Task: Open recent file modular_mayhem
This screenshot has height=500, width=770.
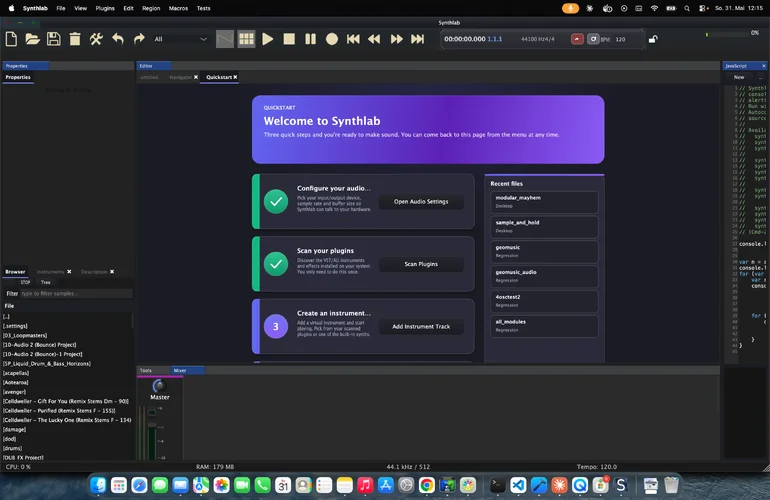Action: 544,202
